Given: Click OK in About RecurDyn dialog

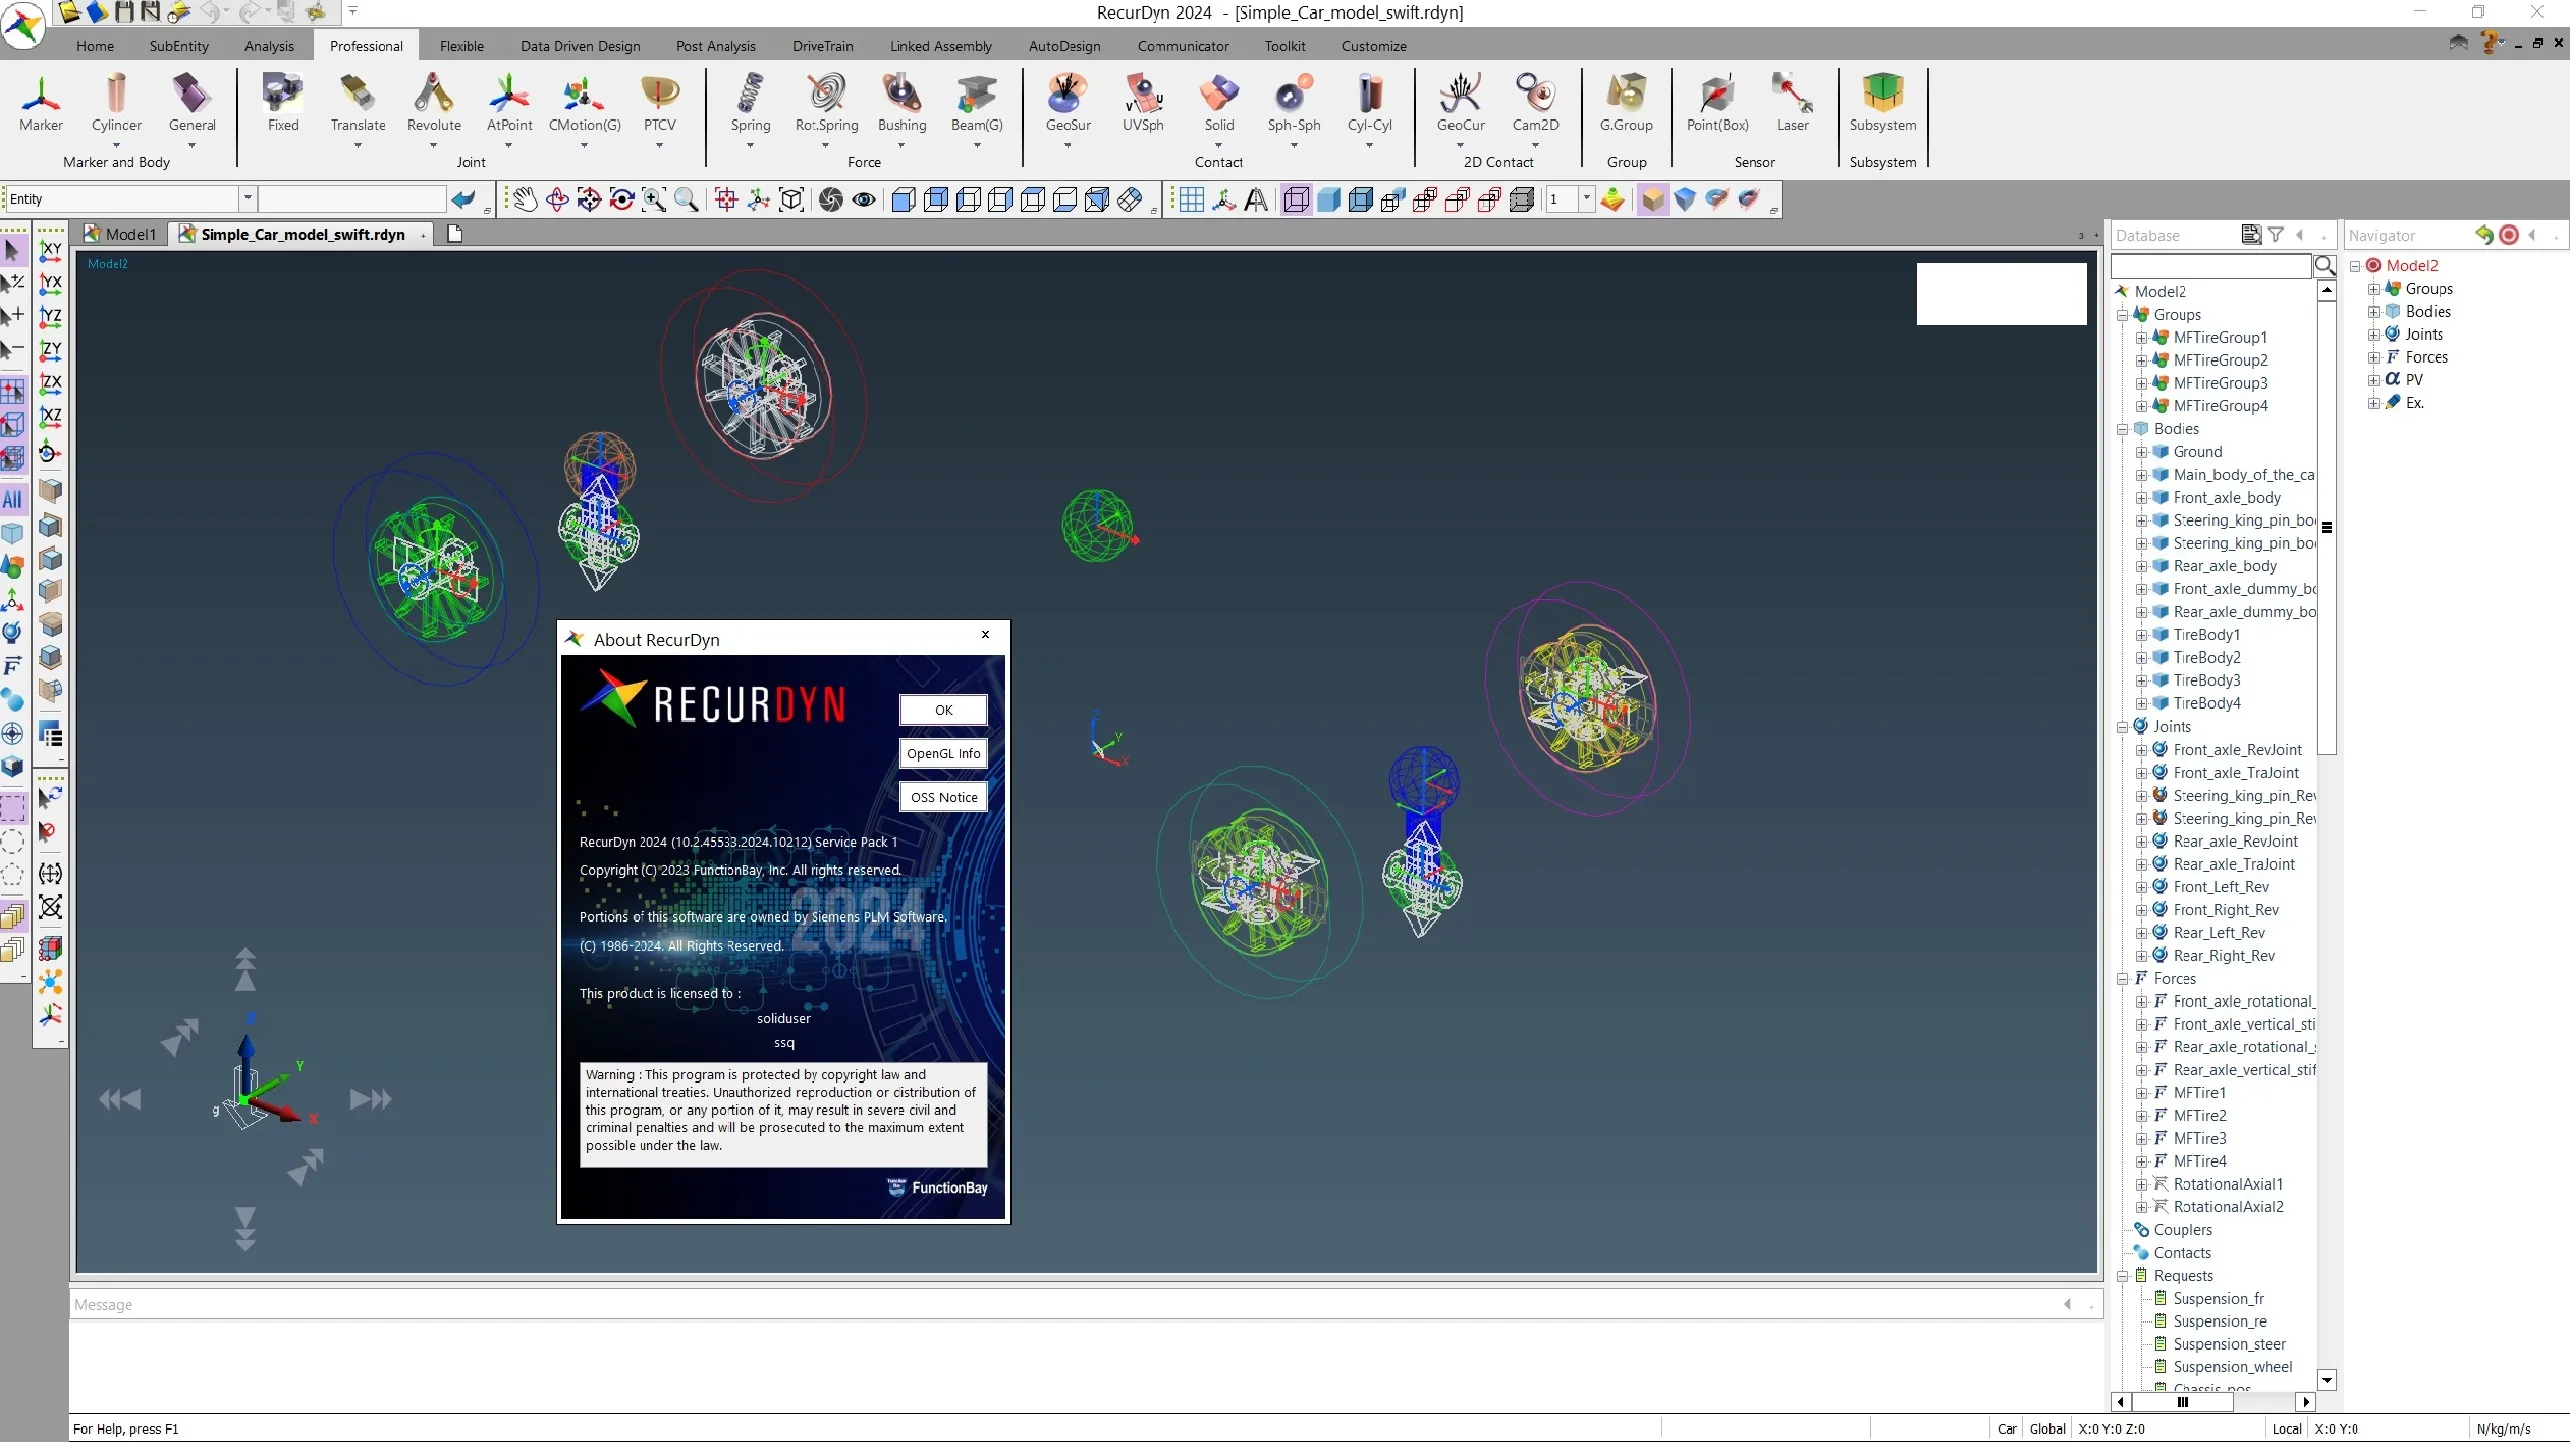Looking at the screenshot, I should click(943, 710).
